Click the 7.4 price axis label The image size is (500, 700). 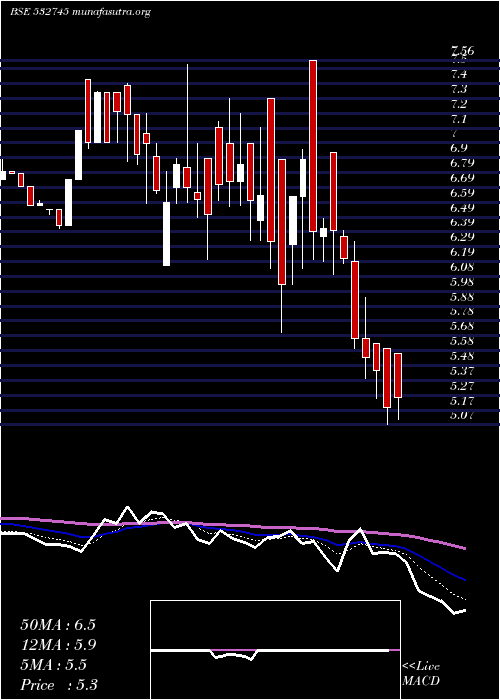(460, 74)
